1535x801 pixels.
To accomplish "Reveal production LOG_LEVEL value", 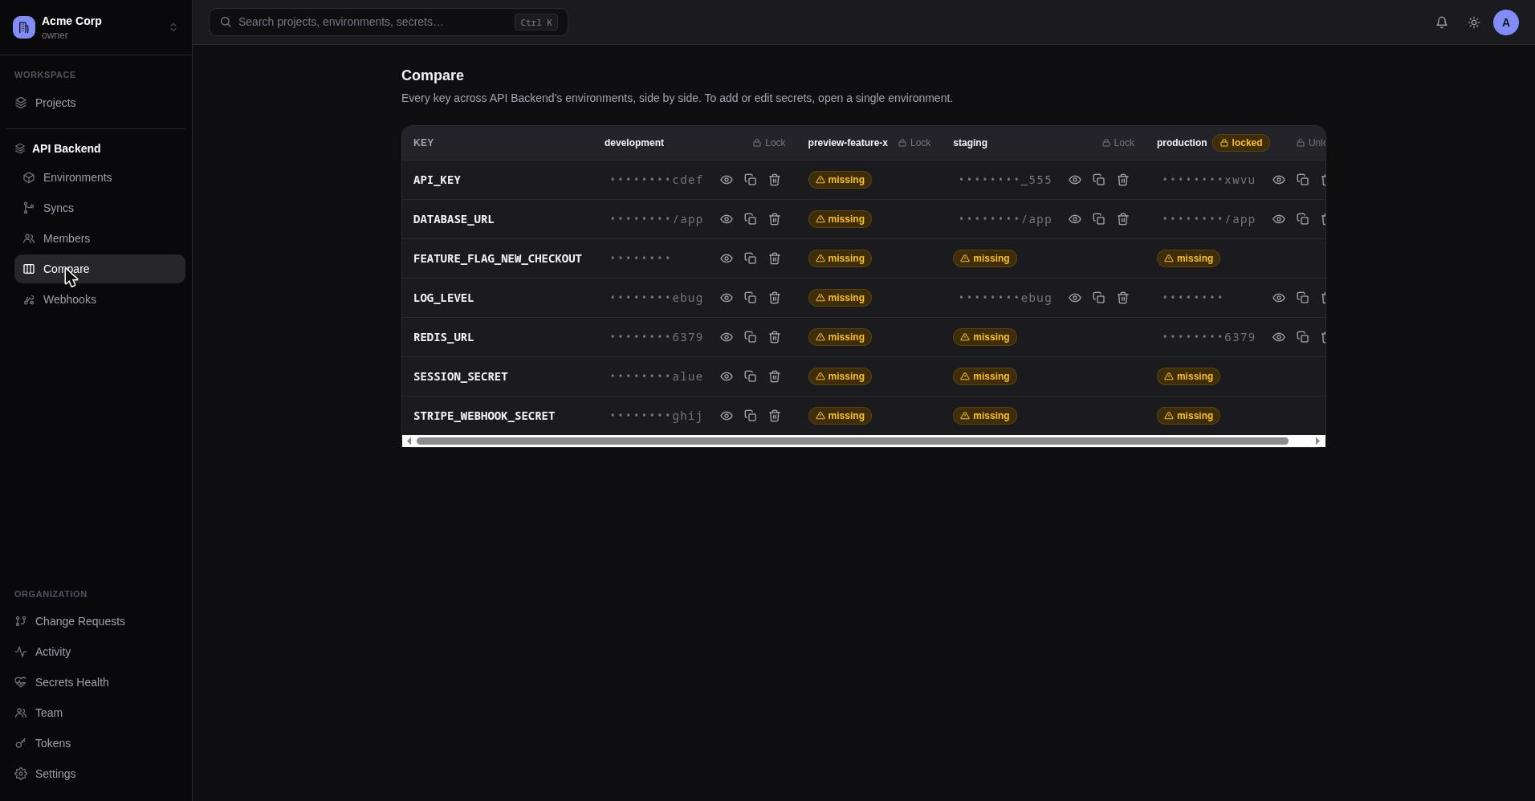I will point(1278,298).
